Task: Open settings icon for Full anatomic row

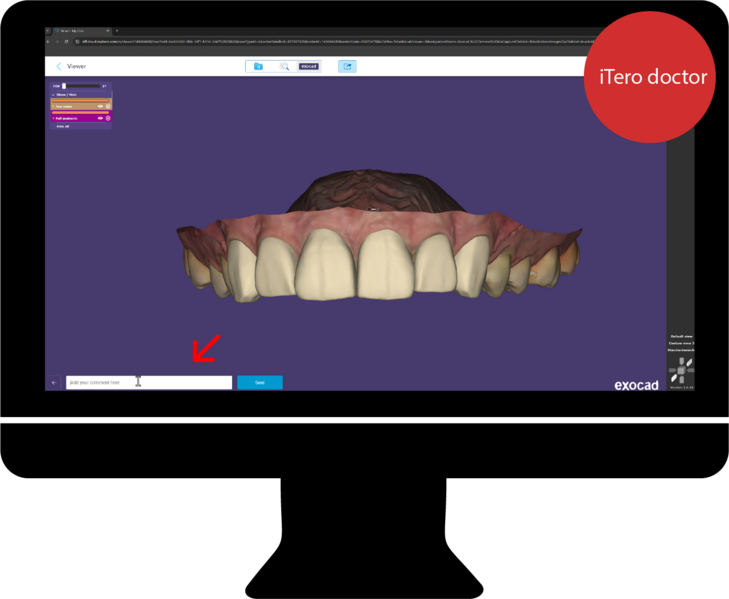Action: (x=108, y=118)
